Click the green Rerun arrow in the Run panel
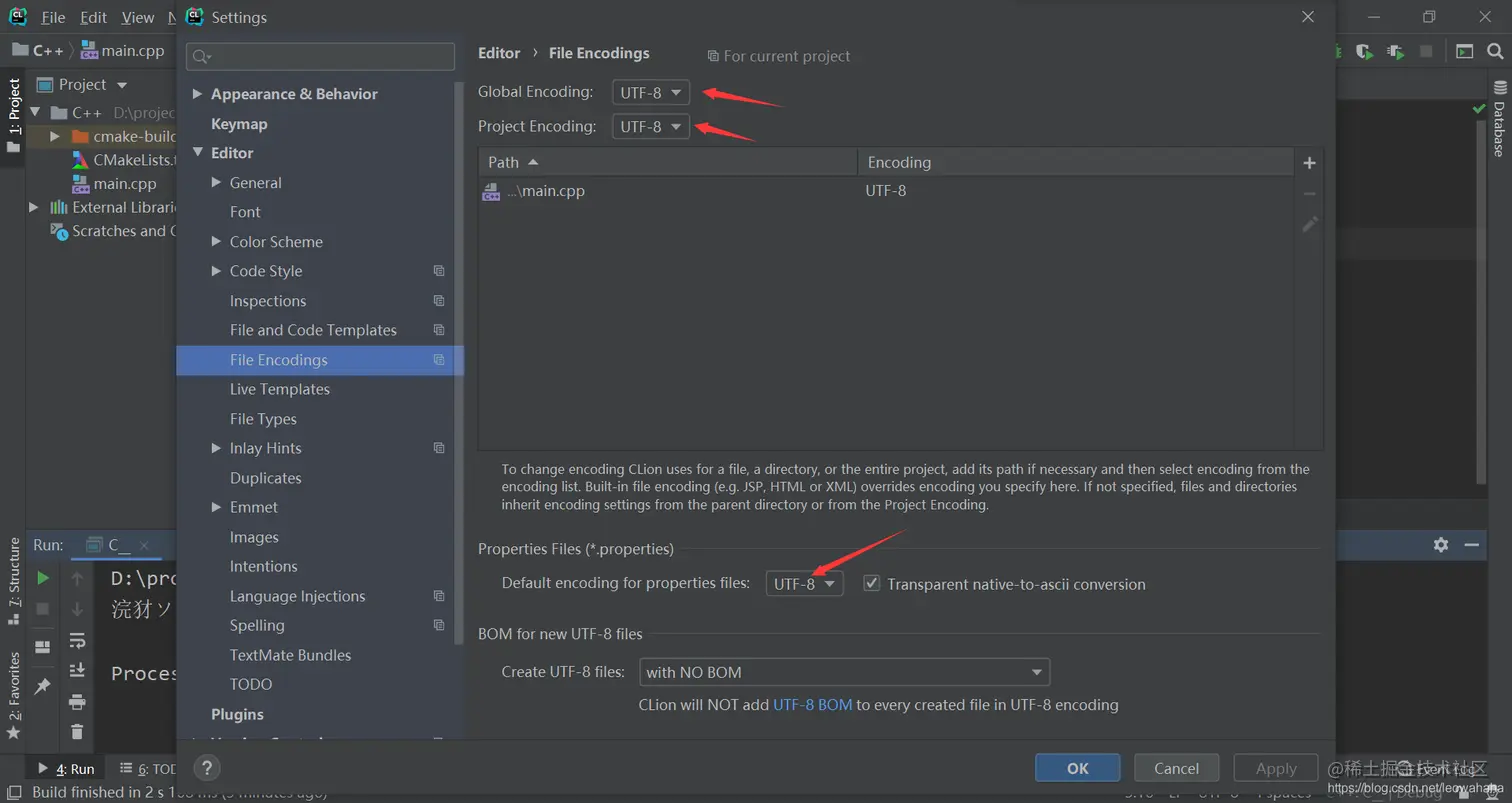The width and height of the screenshot is (1512, 803). tap(42, 578)
